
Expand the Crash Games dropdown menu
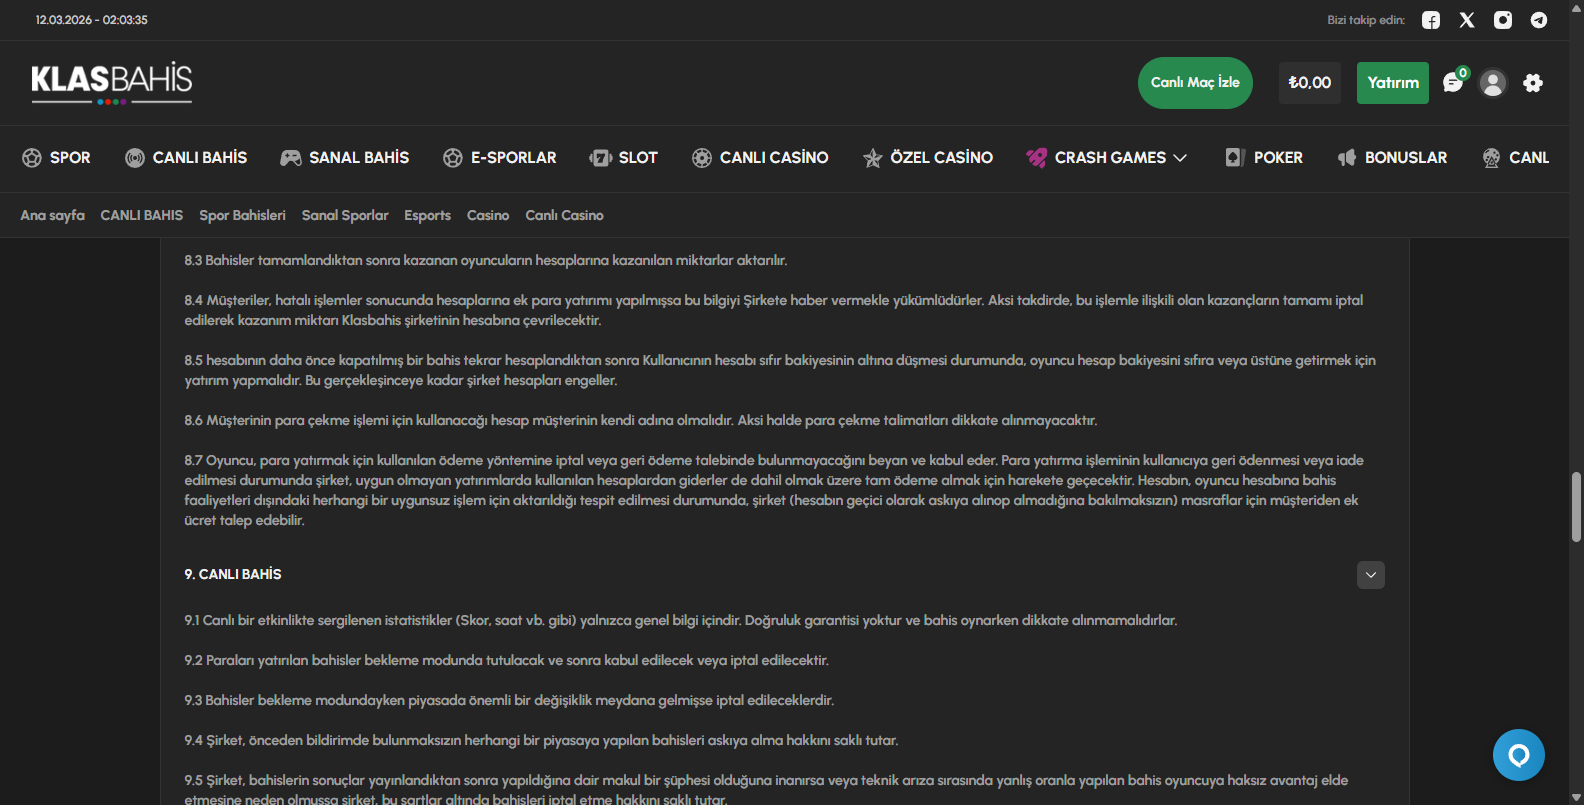(x=1107, y=158)
